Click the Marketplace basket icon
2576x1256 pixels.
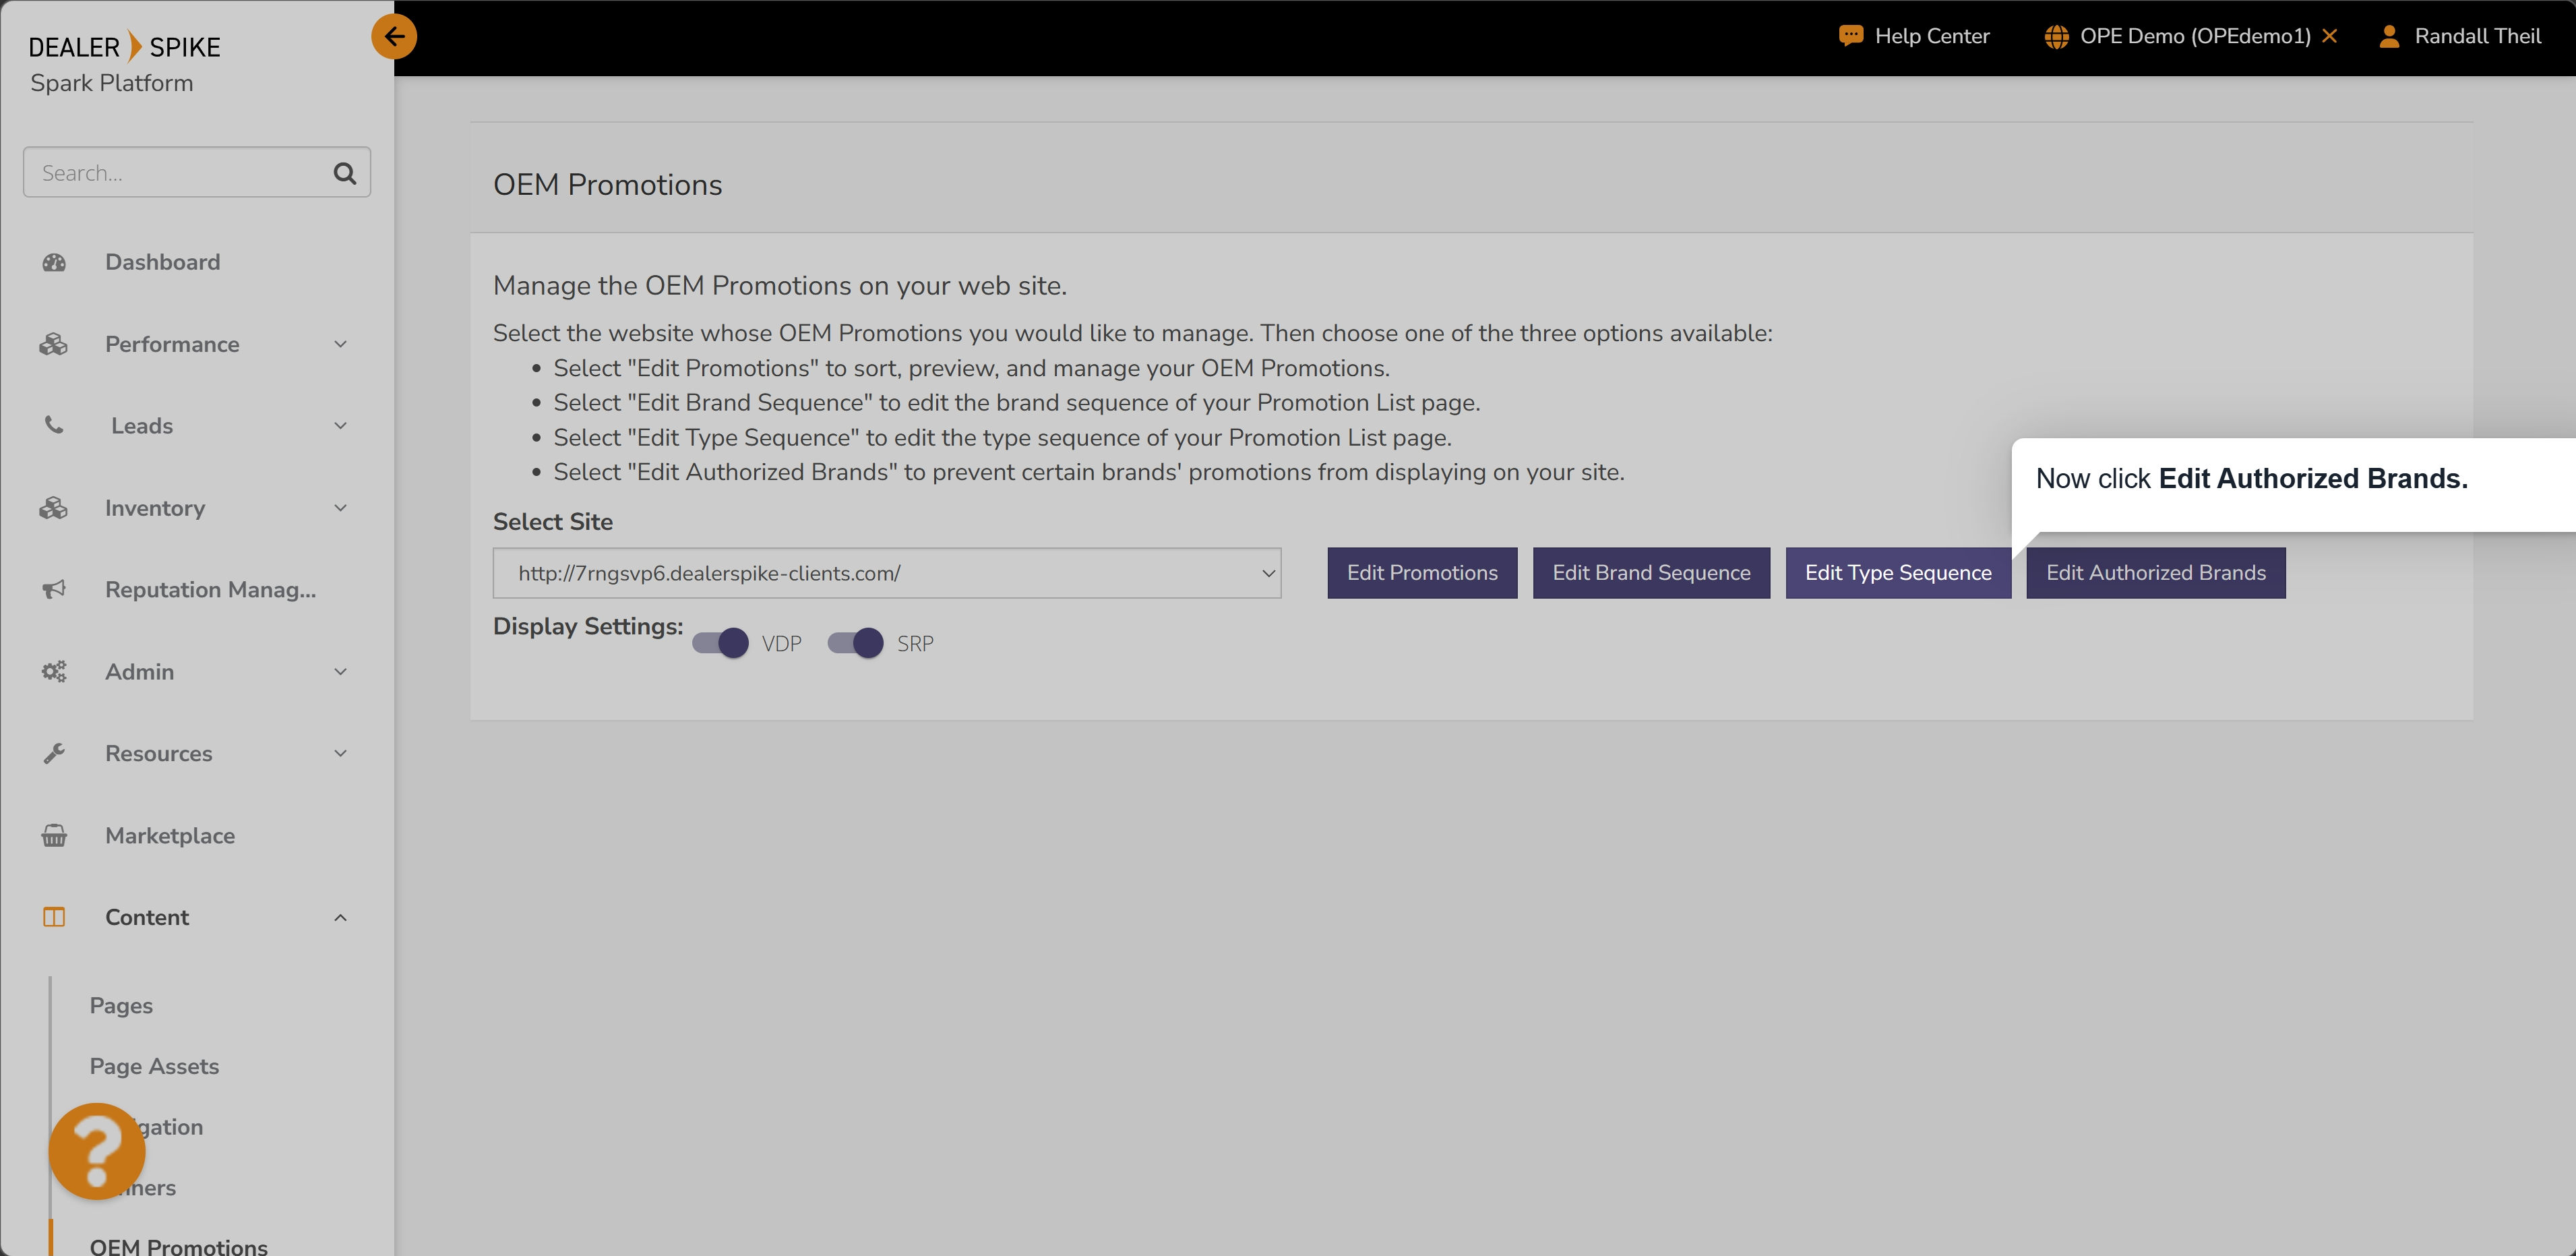54,835
